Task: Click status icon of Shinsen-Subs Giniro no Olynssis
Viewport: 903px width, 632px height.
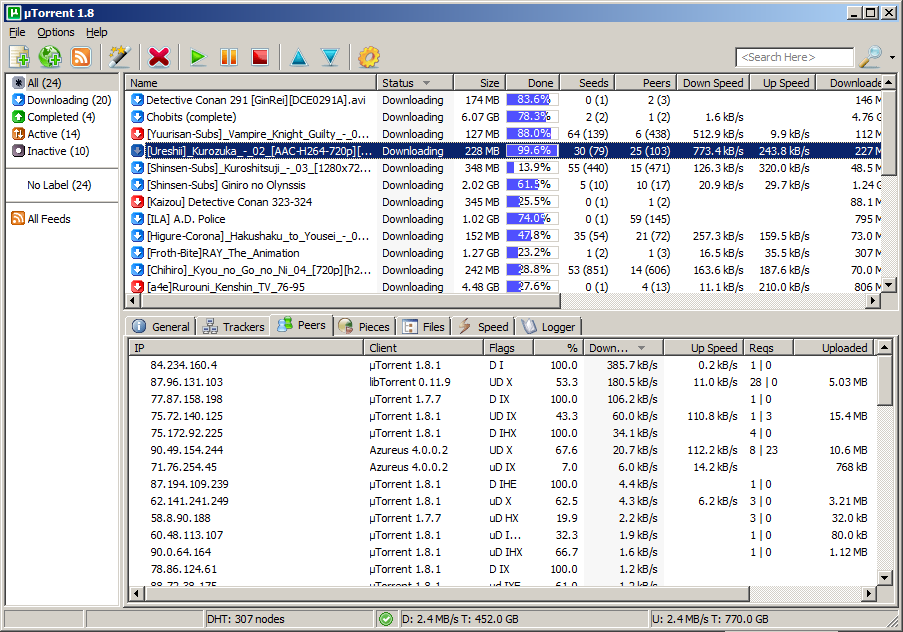Action: pos(137,185)
